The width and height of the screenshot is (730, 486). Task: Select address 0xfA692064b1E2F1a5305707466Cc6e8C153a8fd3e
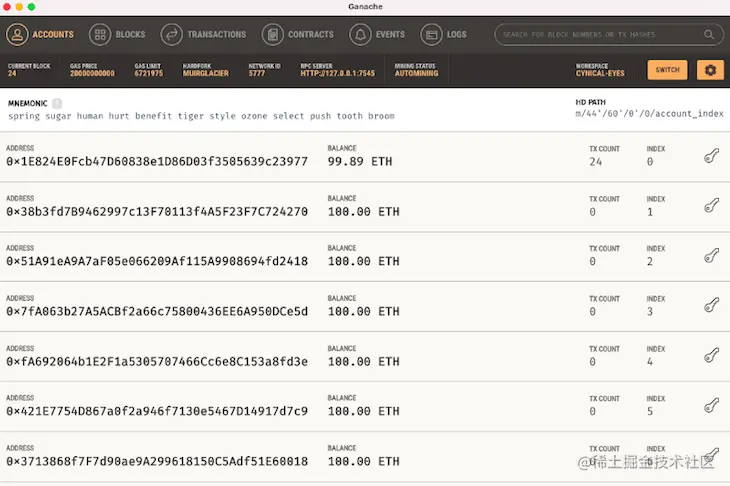coord(157,362)
